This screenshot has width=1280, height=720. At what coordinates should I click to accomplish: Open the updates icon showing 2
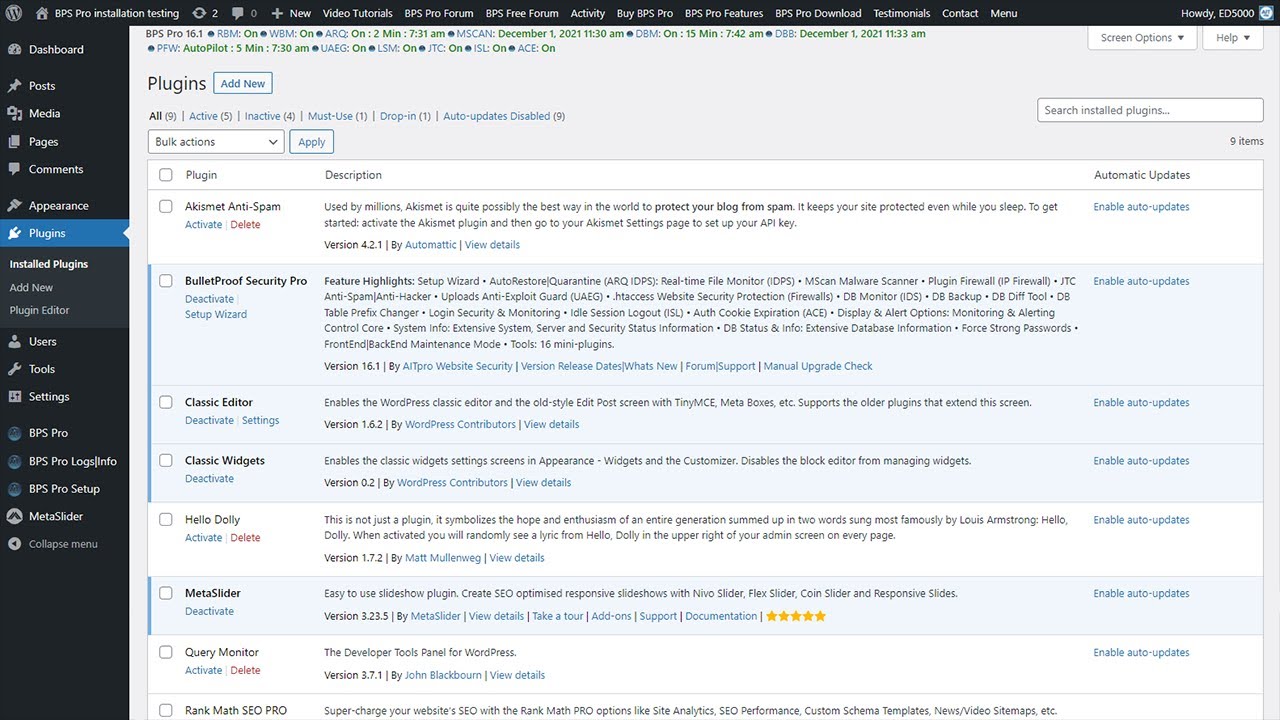199,13
